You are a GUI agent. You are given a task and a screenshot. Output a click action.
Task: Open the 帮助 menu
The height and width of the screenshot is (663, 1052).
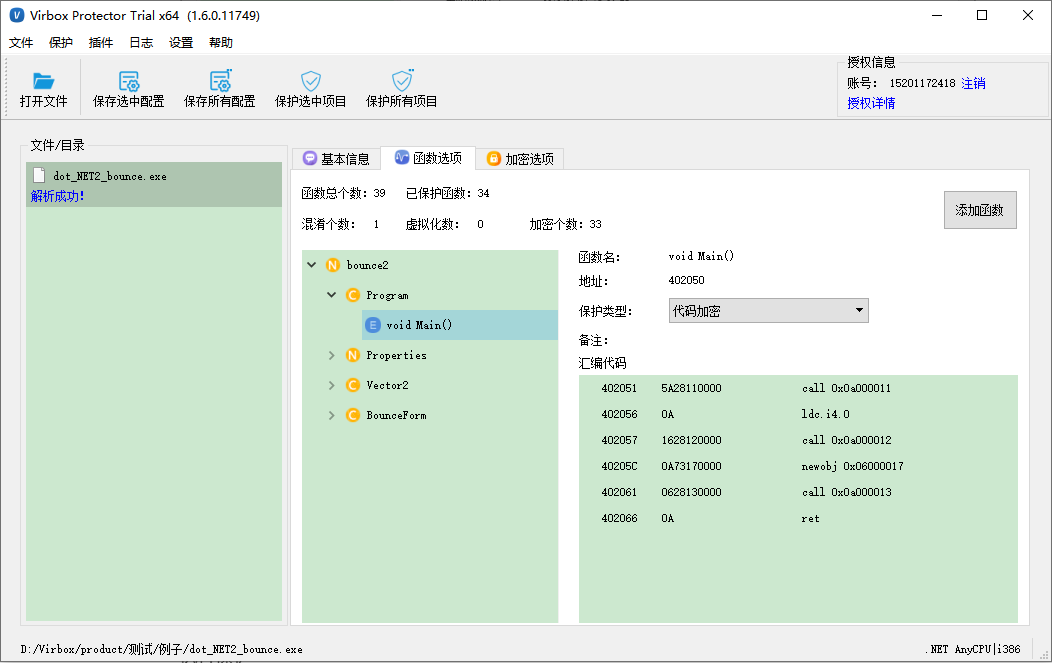click(x=221, y=43)
